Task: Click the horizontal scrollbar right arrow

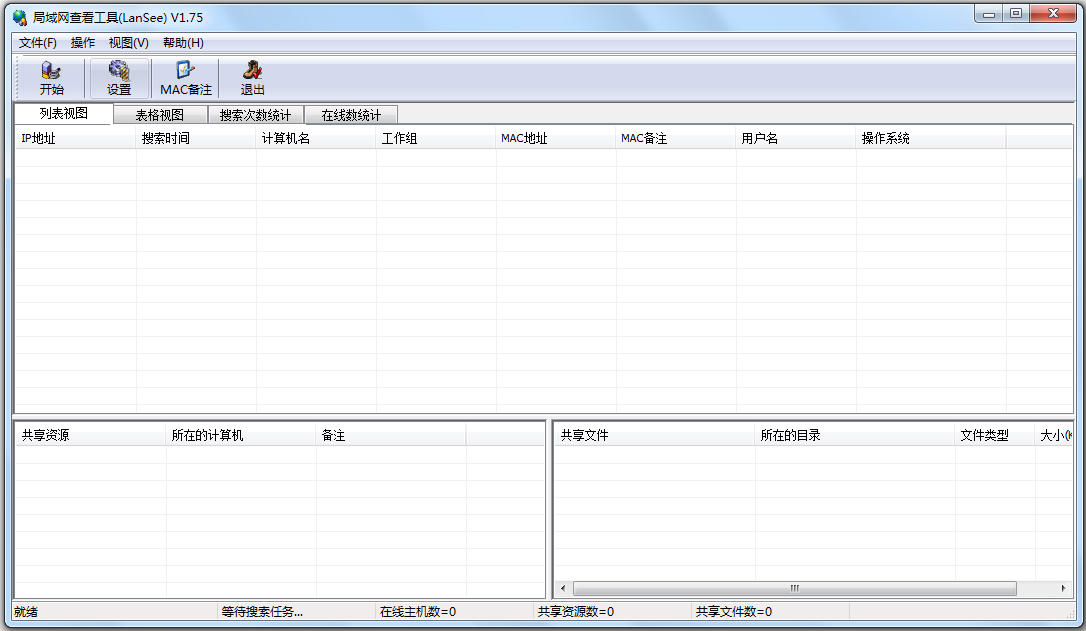Action: 1064,588
